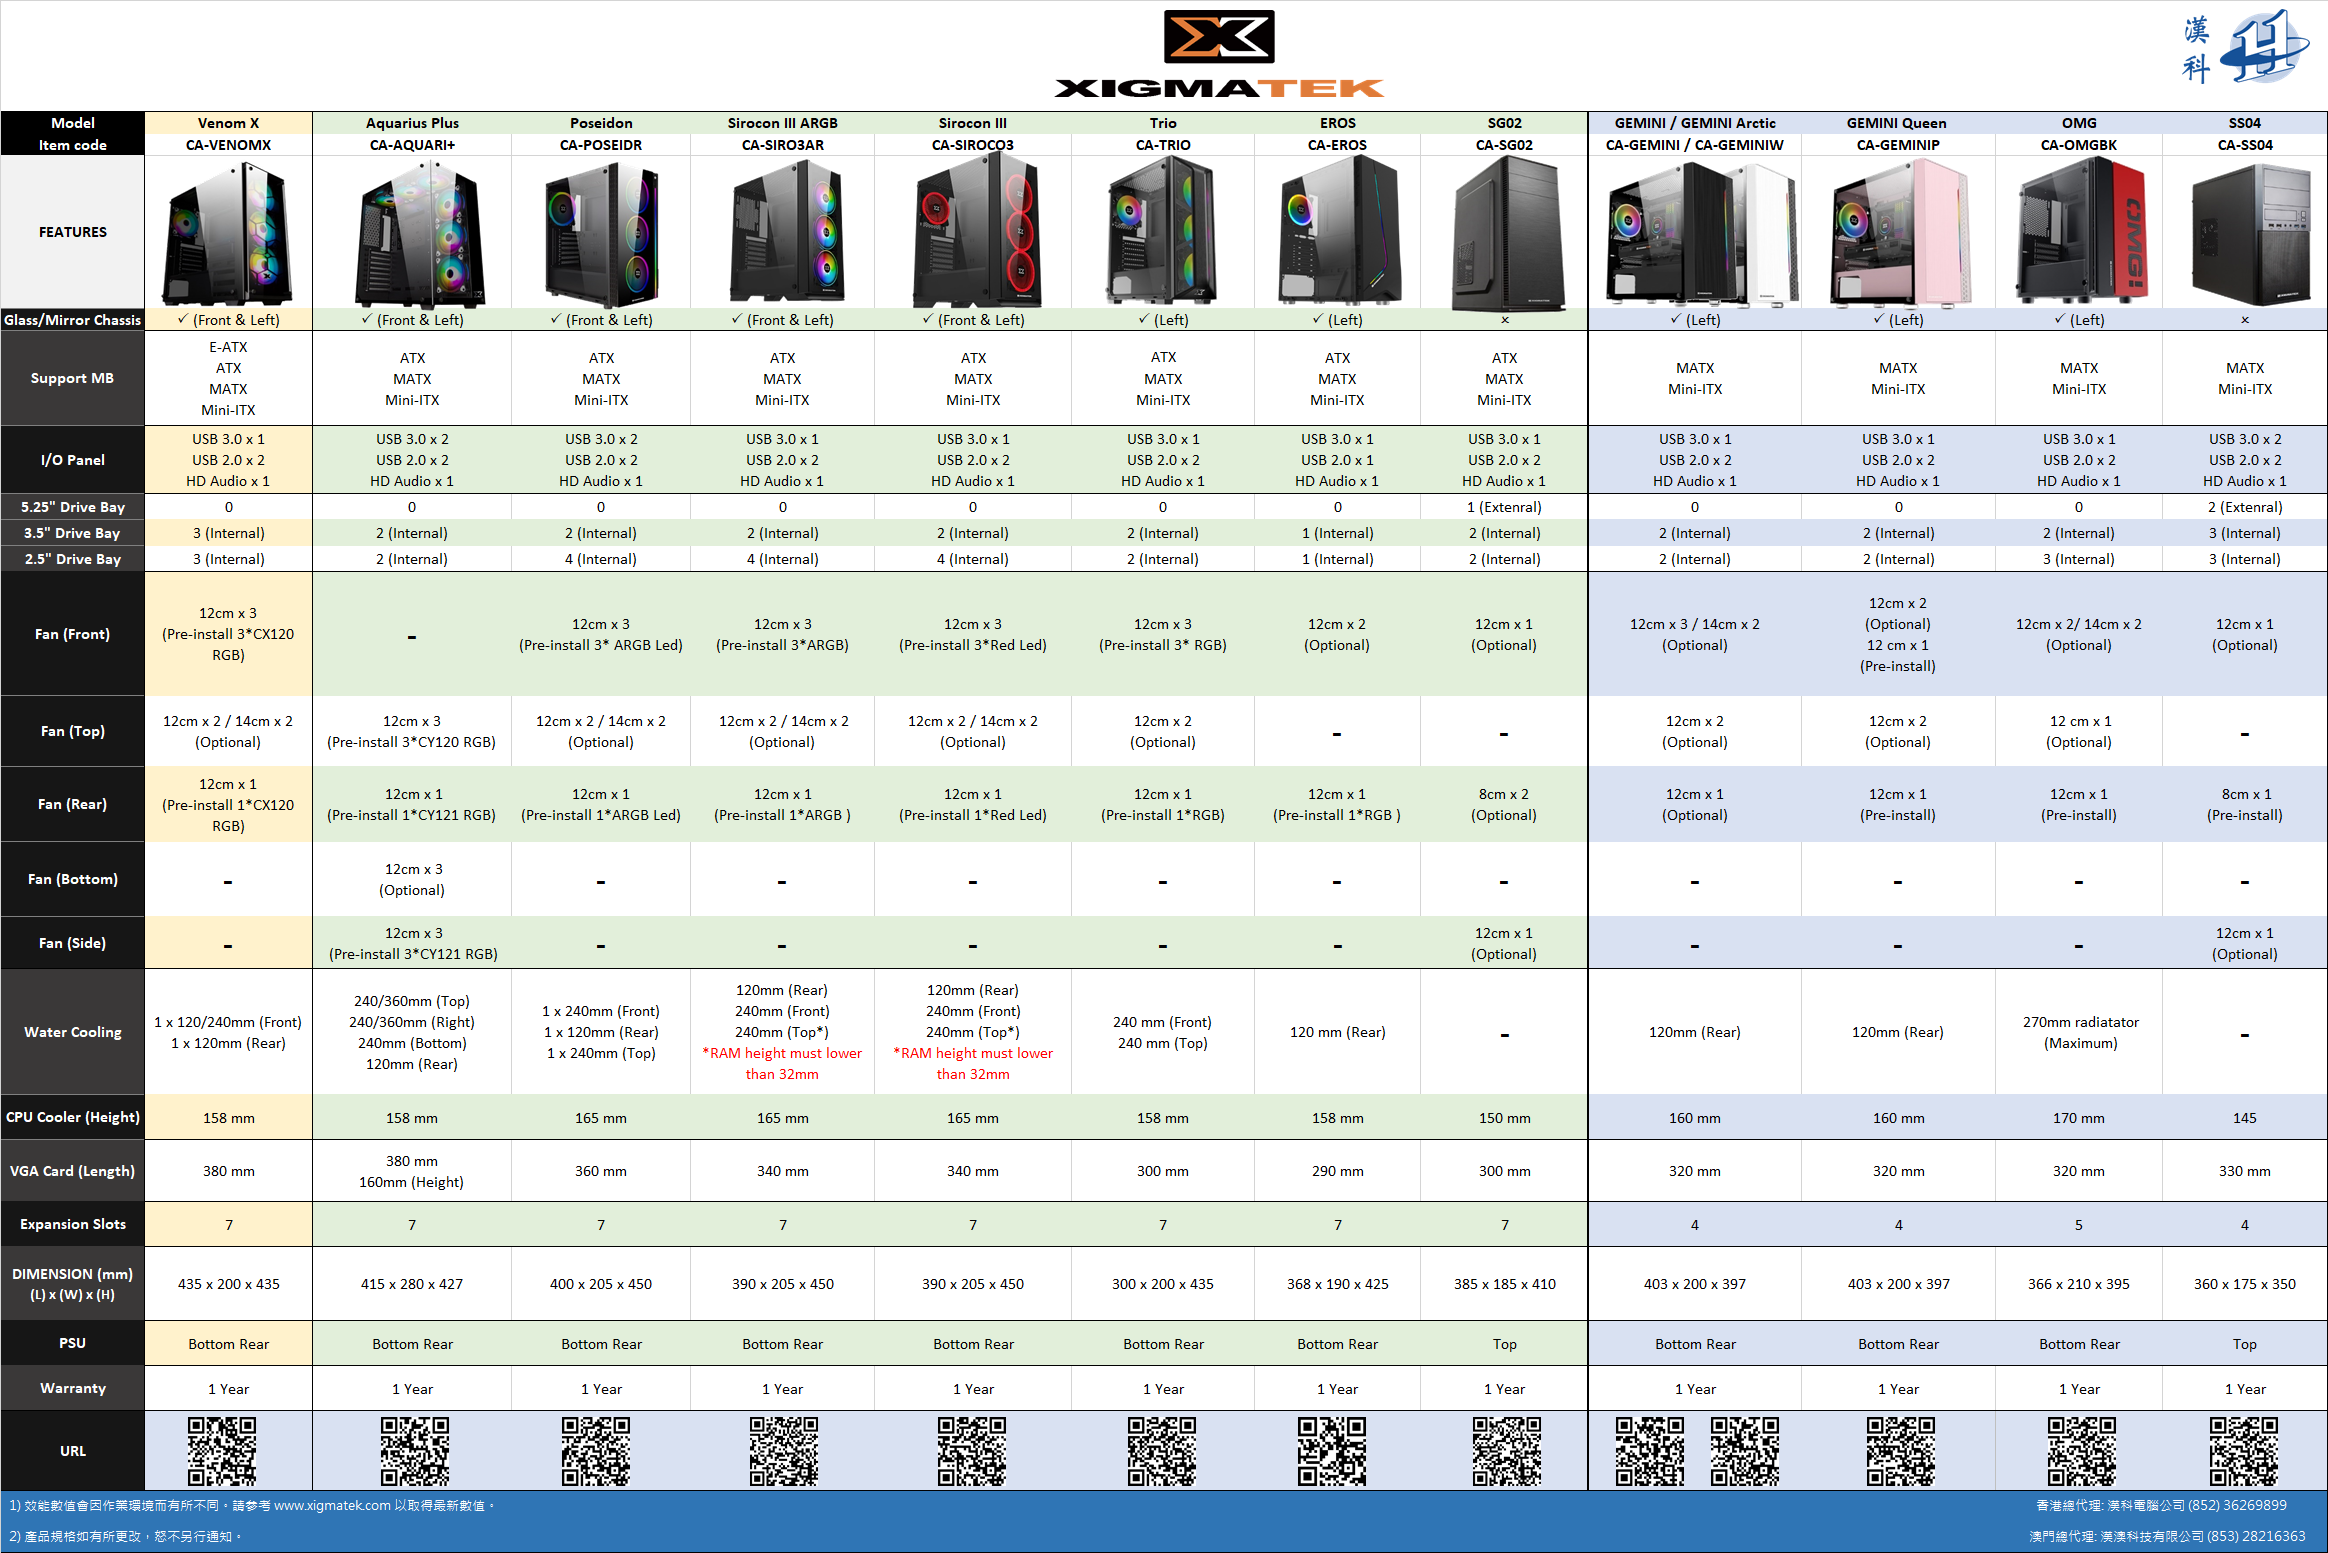Click the SS04 case image
Viewport: 2328px width, 1553px height.
[x=2252, y=236]
